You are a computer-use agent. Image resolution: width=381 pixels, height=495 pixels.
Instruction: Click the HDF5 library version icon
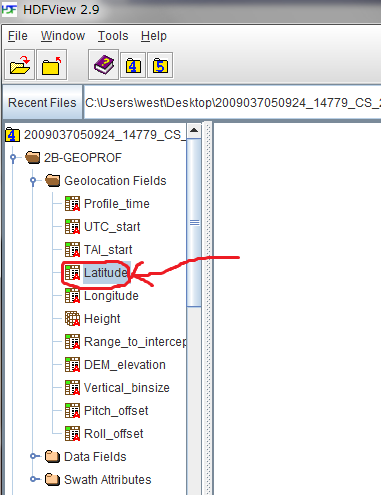pyautogui.click(x=160, y=65)
